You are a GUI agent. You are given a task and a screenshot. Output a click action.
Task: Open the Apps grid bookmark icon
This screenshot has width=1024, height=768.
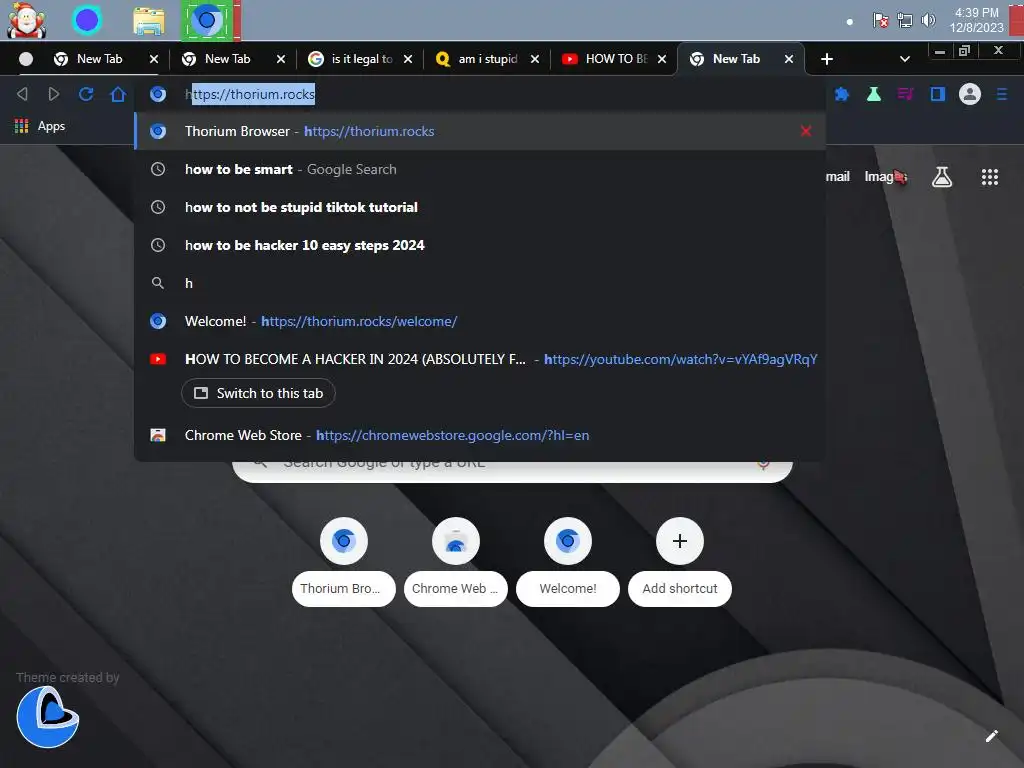pyautogui.click(x=22, y=126)
